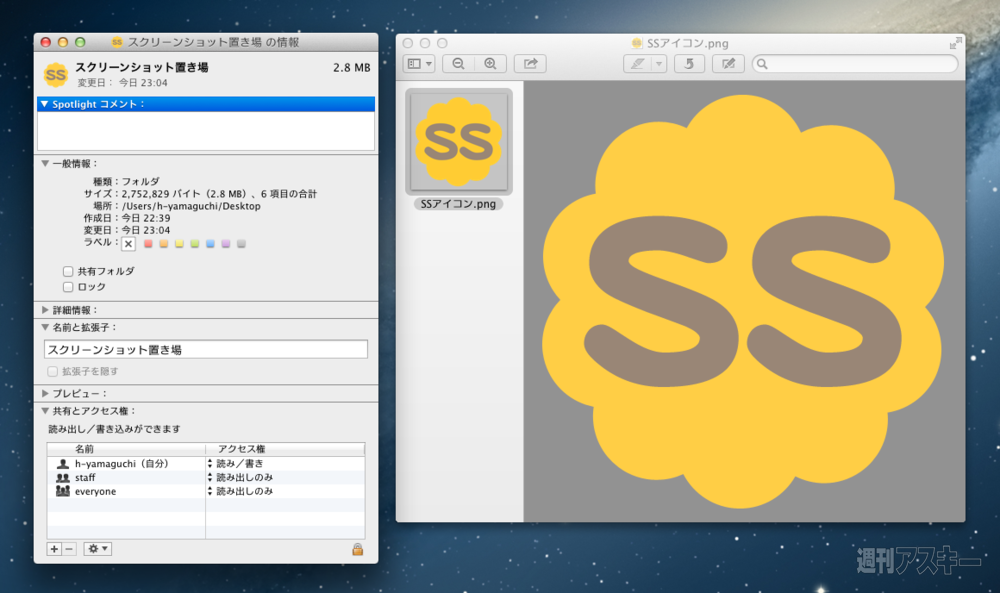Expand the 詳細情報 section
The height and width of the screenshot is (593, 1000).
tap(45, 310)
